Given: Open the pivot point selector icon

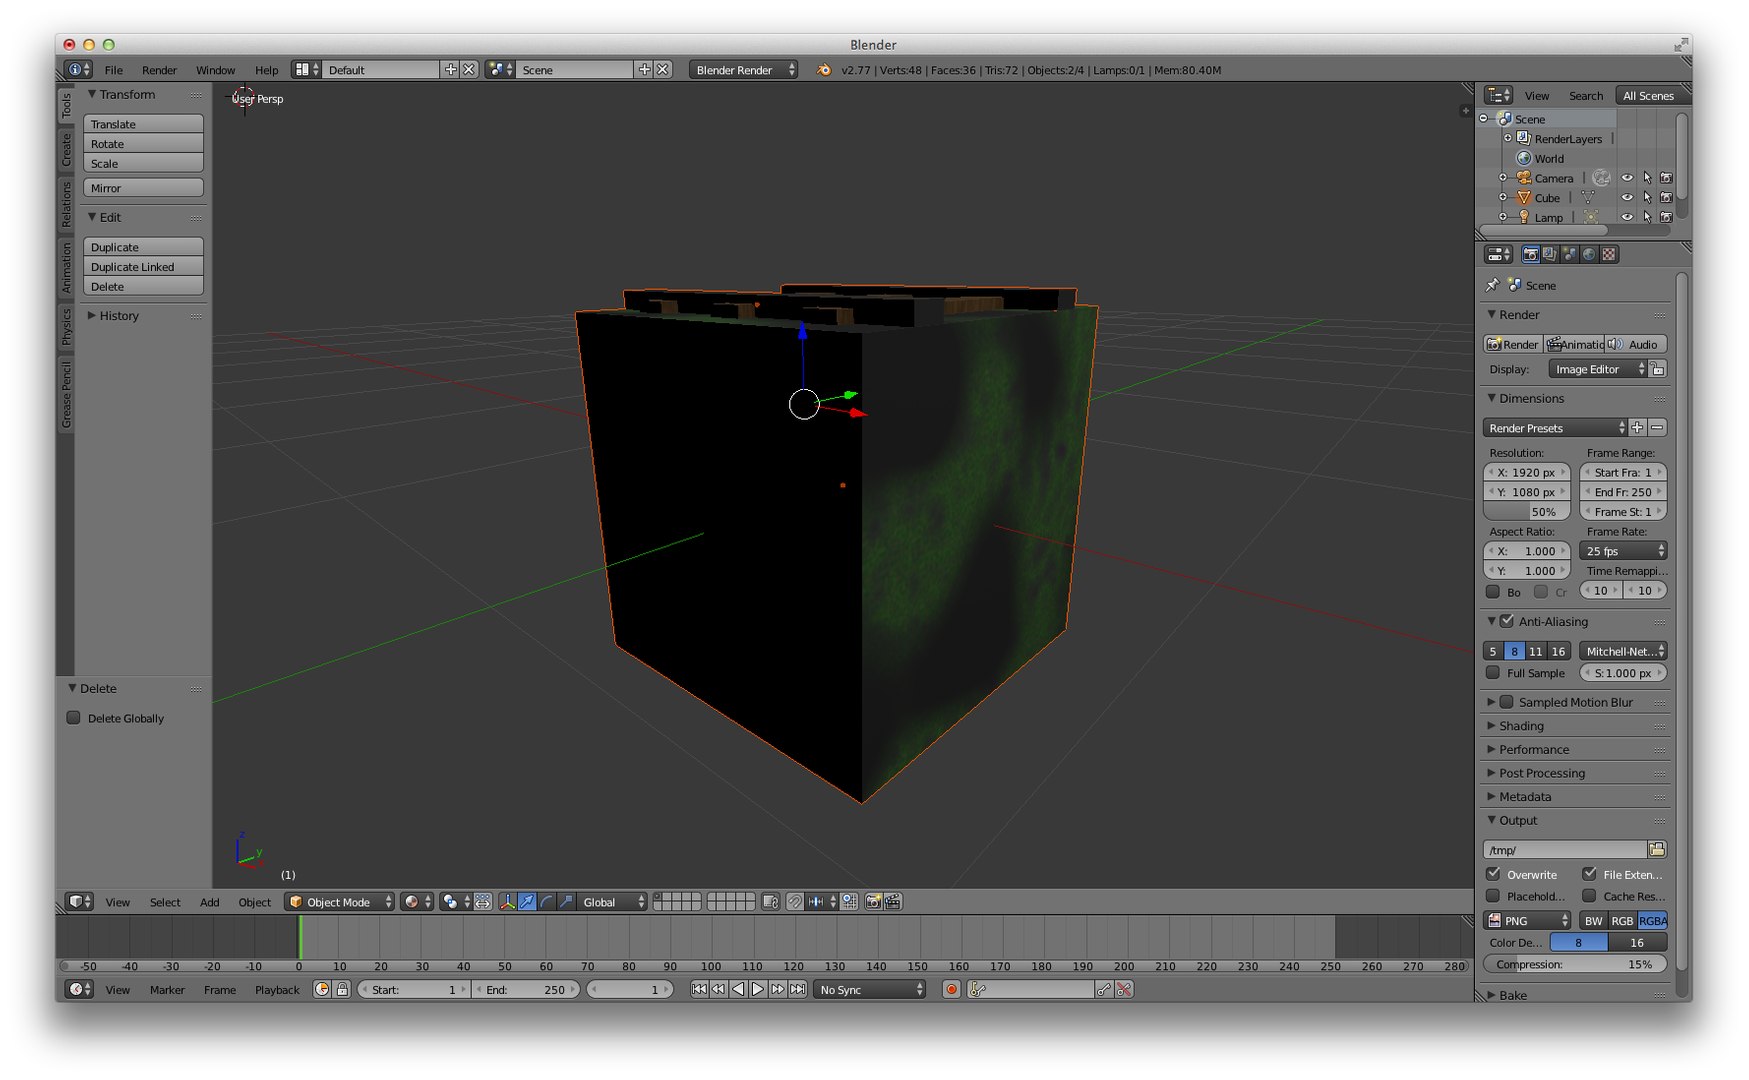Looking at the screenshot, I should pyautogui.click(x=456, y=901).
